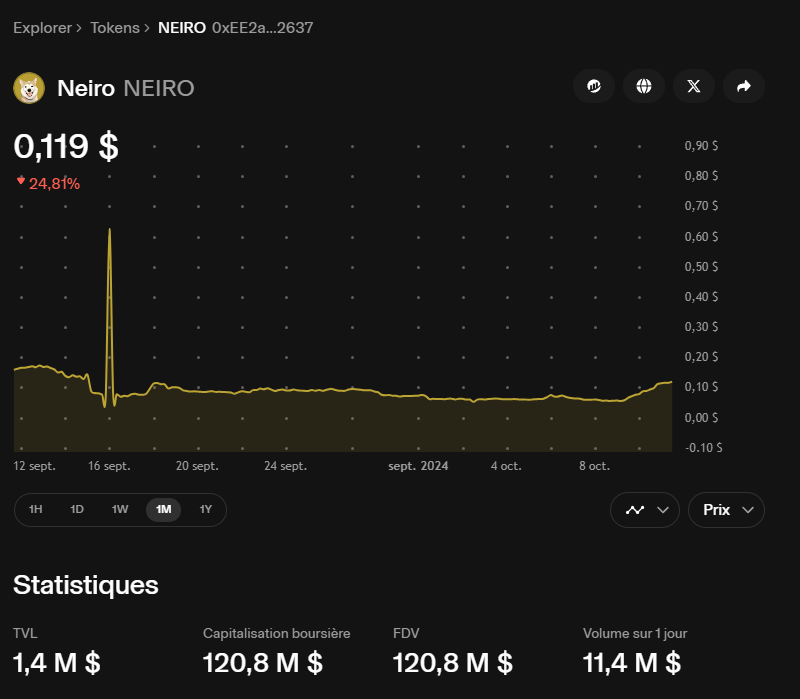Click the red price-change down arrow
This screenshot has width=800, height=699.
click(x=20, y=181)
